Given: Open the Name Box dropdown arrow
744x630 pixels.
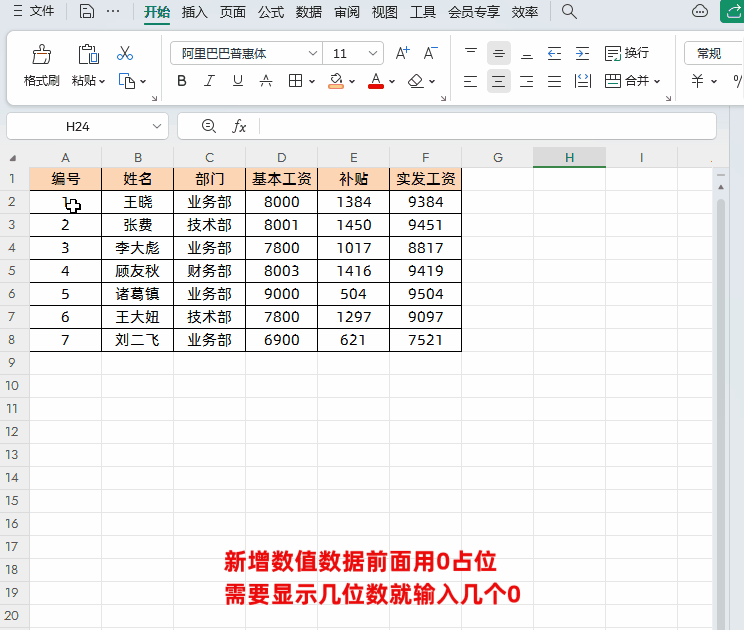Looking at the screenshot, I should [x=157, y=126].
